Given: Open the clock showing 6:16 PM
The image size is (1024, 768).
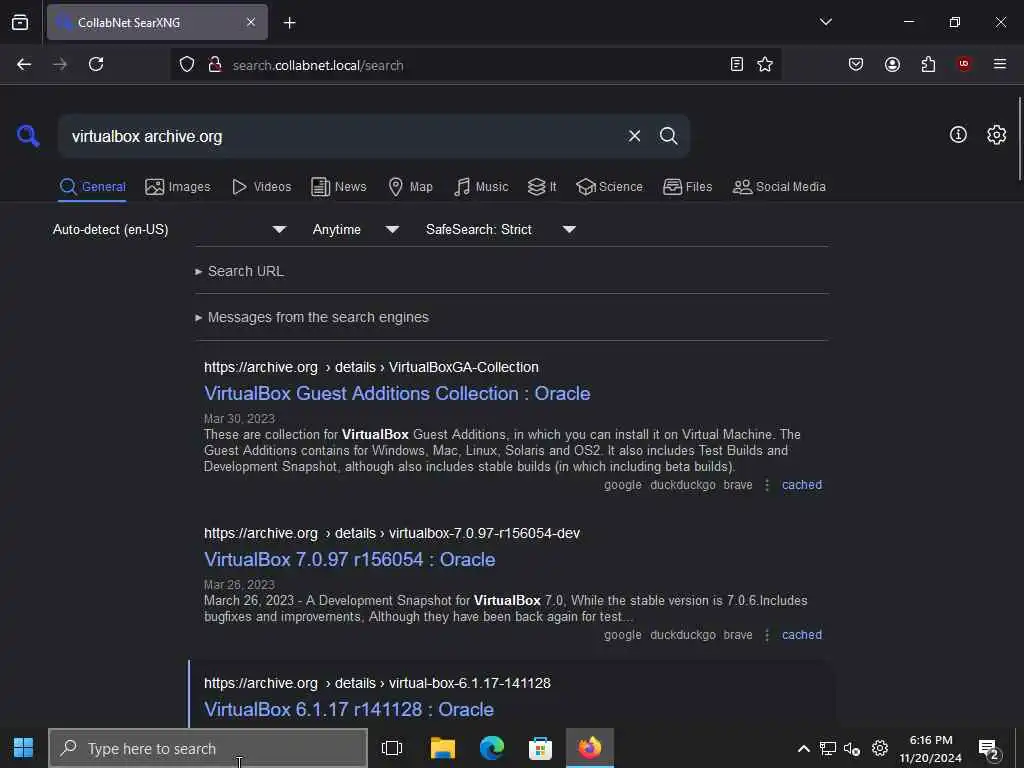Looking at the screenshot, I should (930, 748).
